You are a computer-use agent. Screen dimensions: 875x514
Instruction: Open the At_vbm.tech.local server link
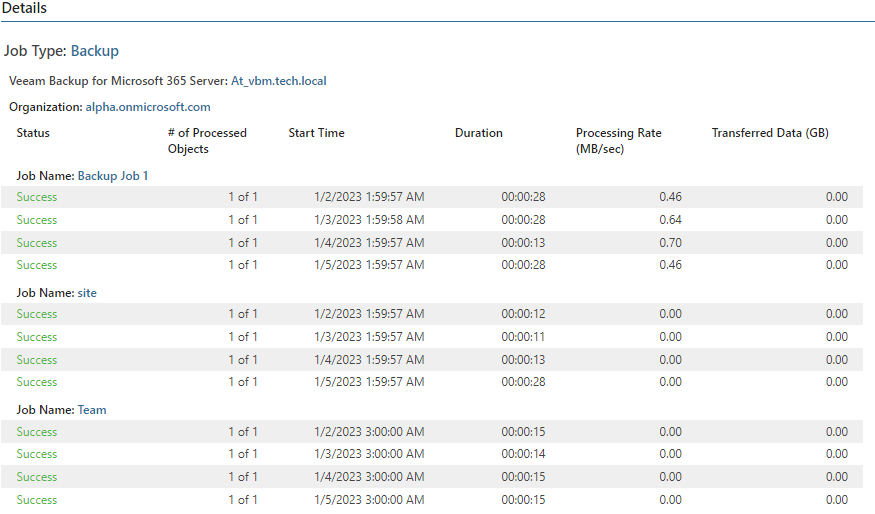click(x=278, y=81)
